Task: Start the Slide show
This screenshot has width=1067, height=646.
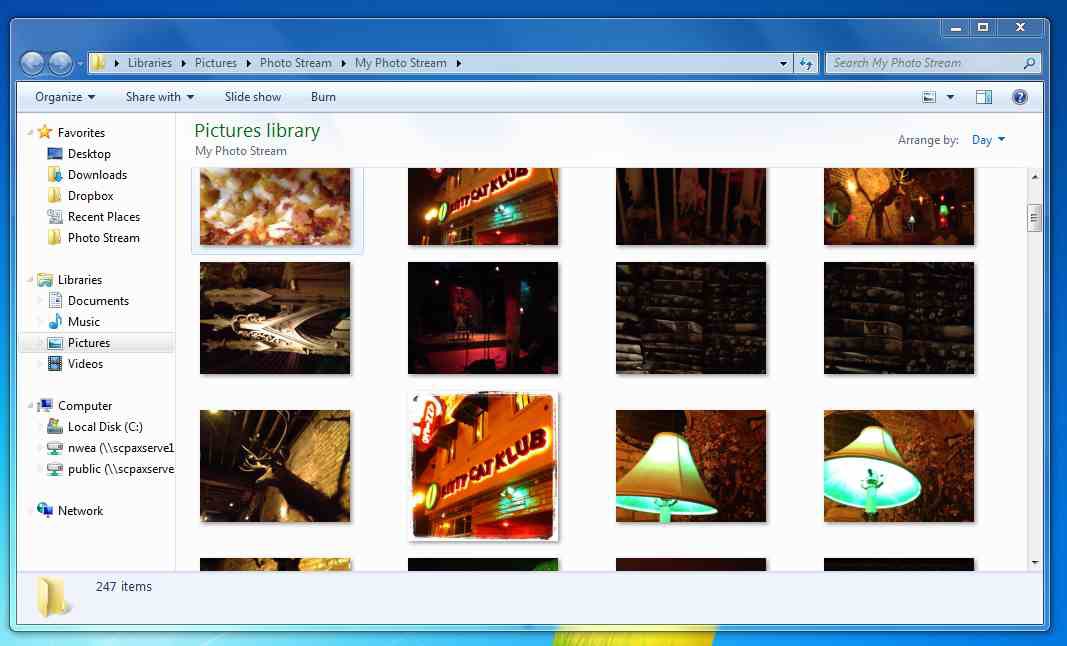Action: point(252,97)
